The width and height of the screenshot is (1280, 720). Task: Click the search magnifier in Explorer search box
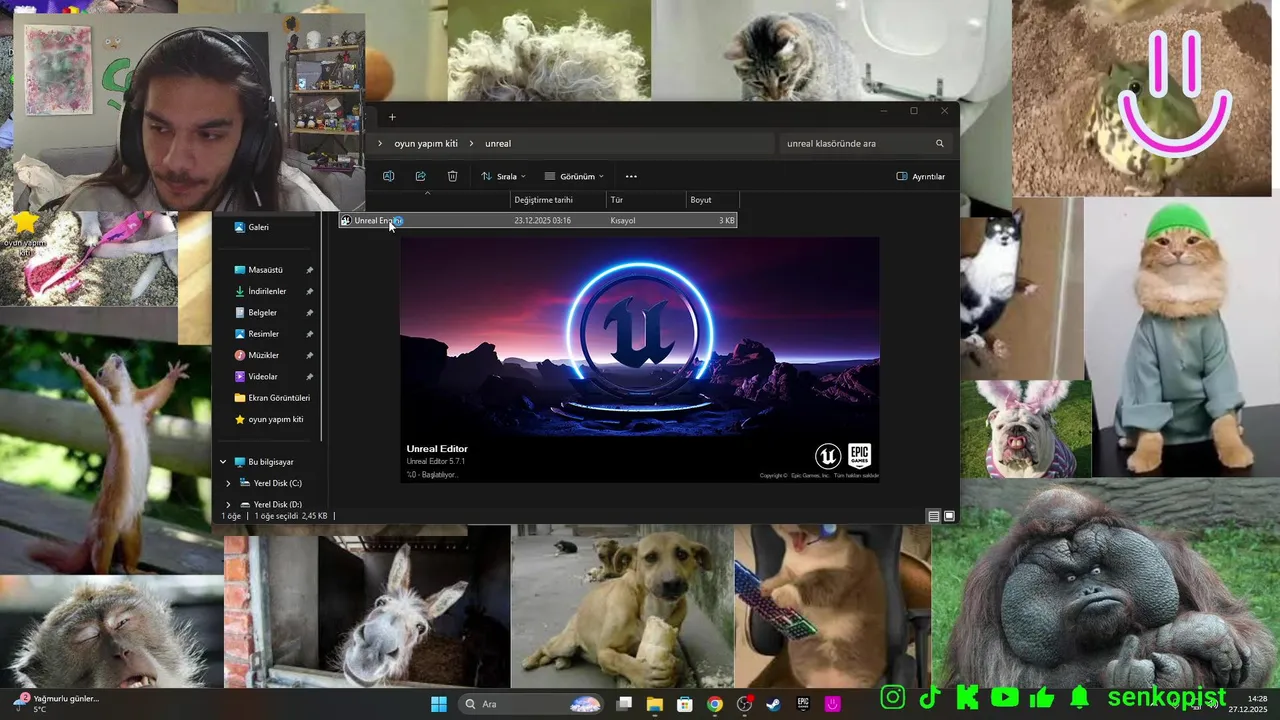[x=939, y=143]
